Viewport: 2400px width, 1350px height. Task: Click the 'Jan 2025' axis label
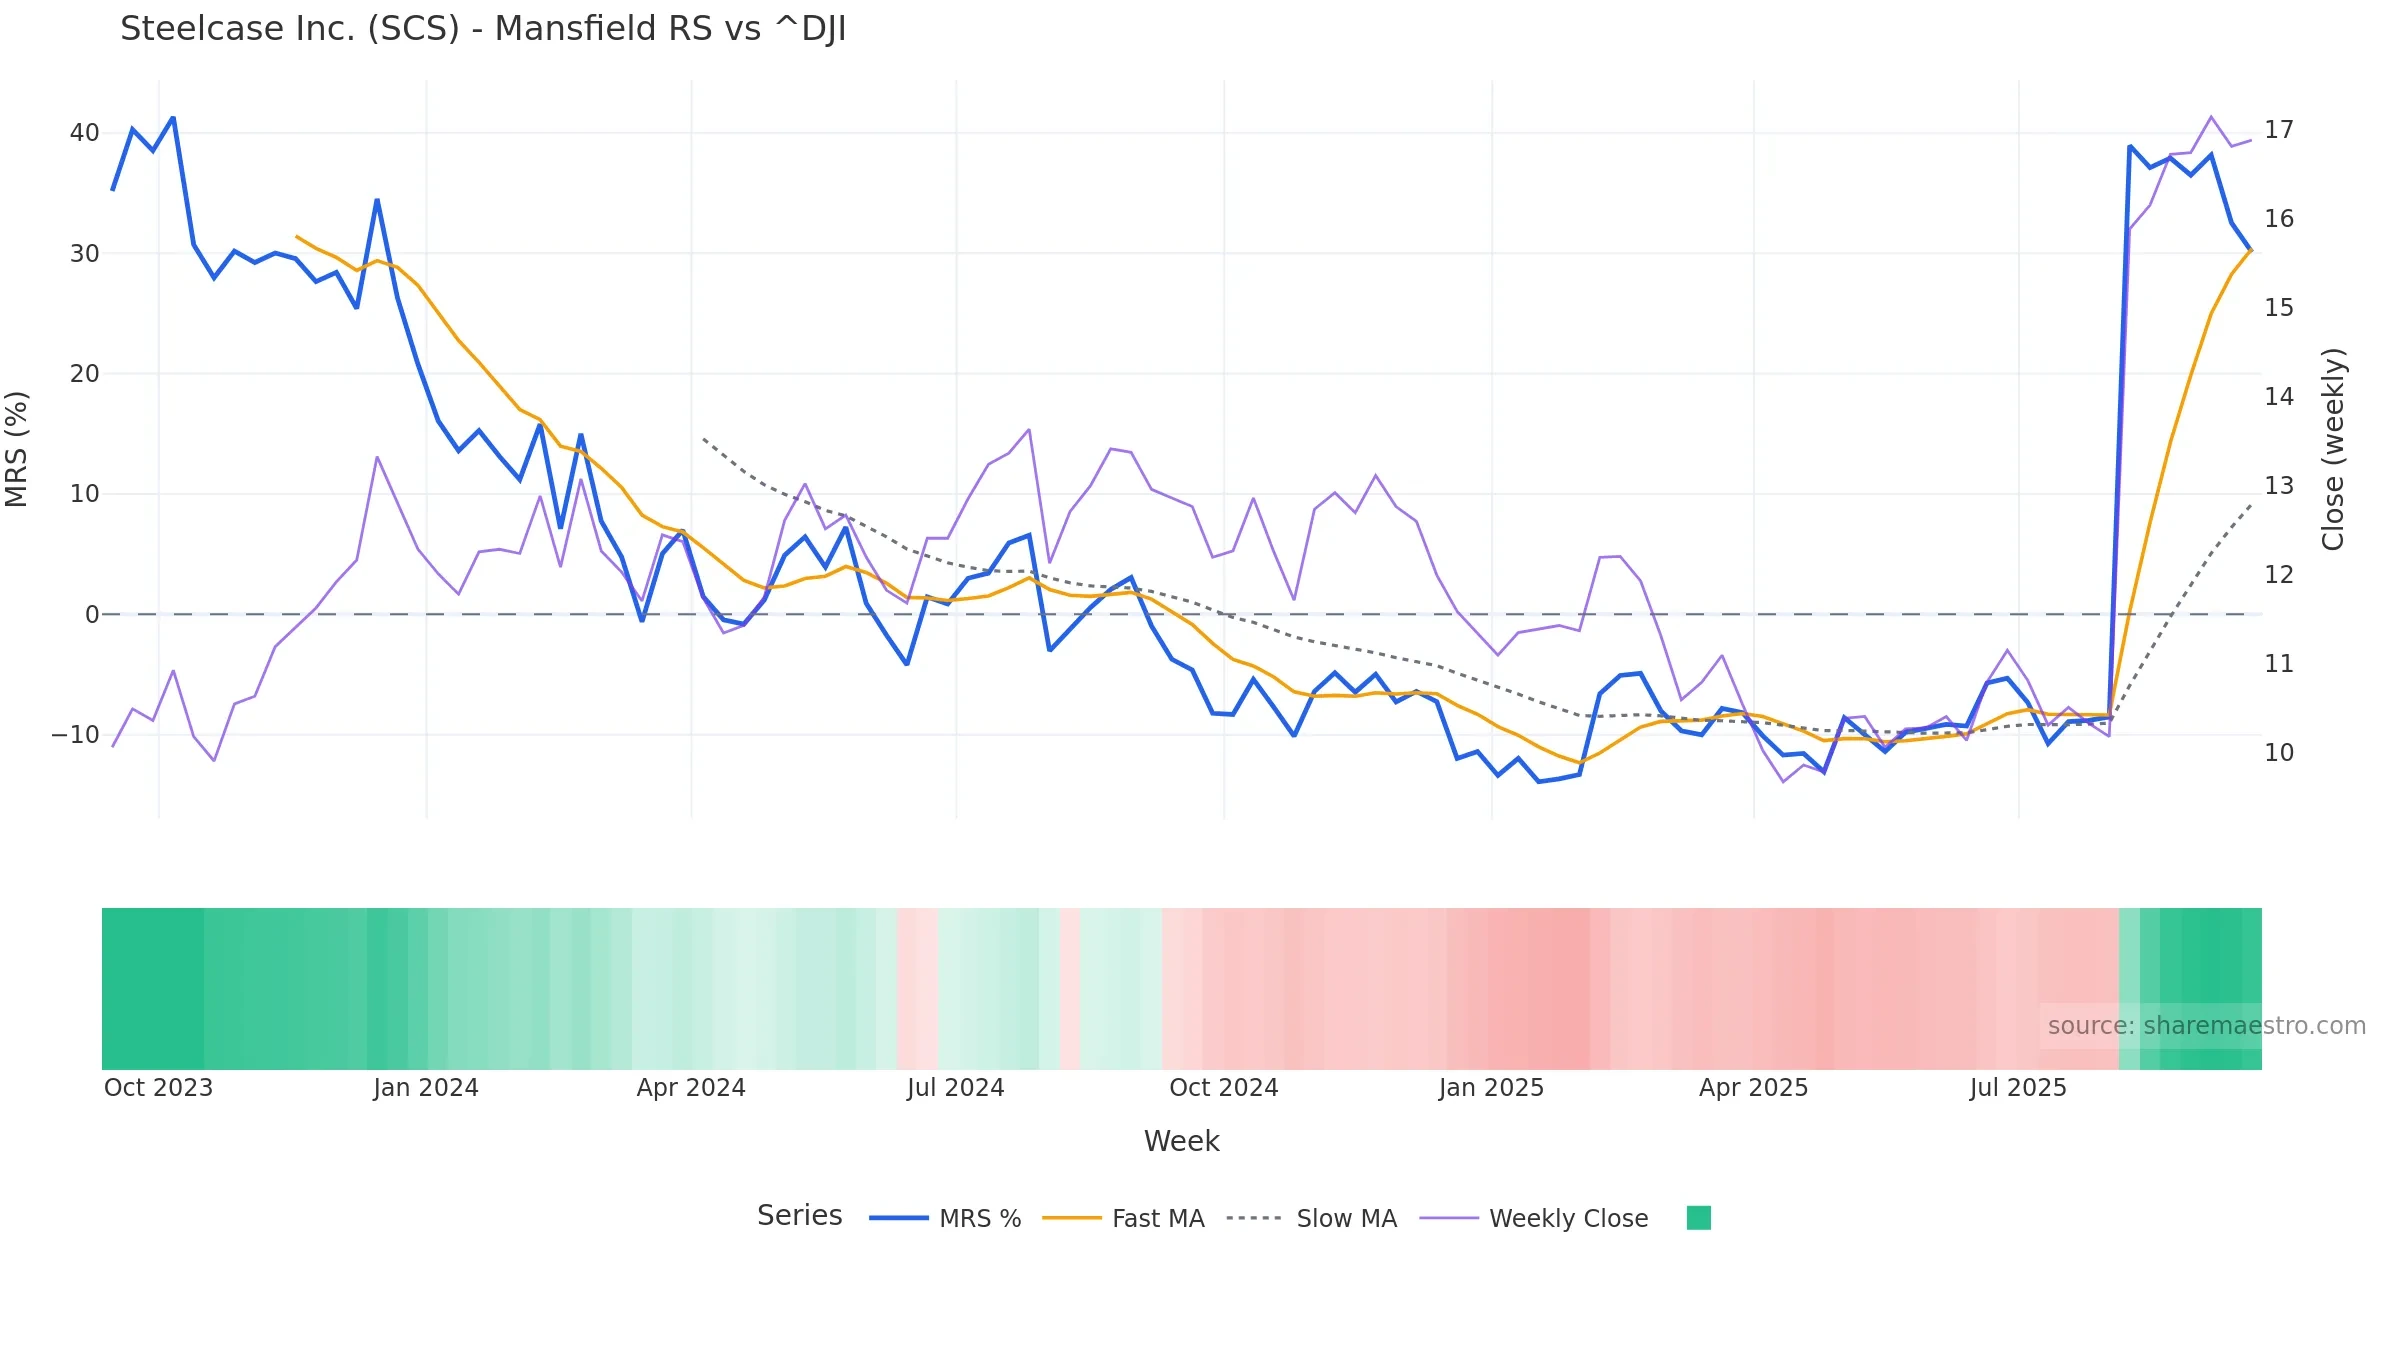click(1491, 1088)
